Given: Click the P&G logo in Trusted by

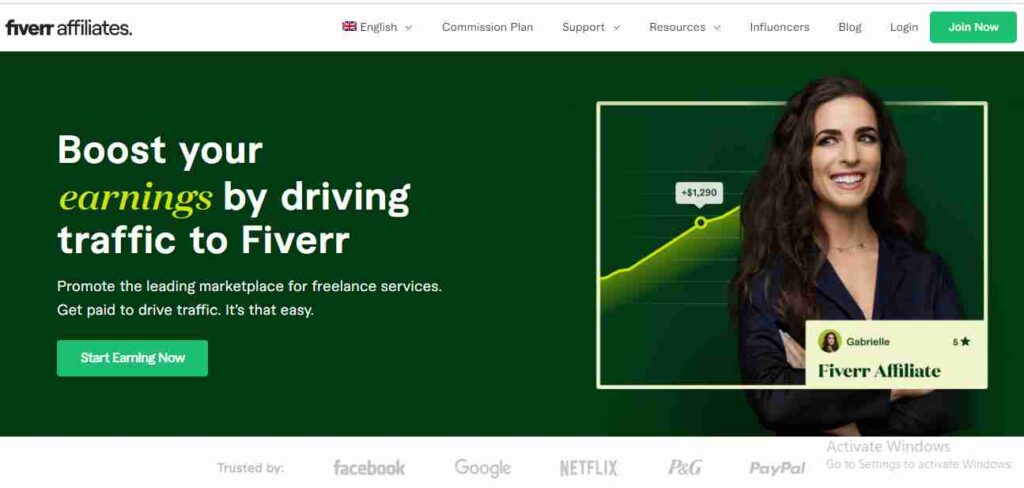Looking at the screenshot, I should point(684,468).
